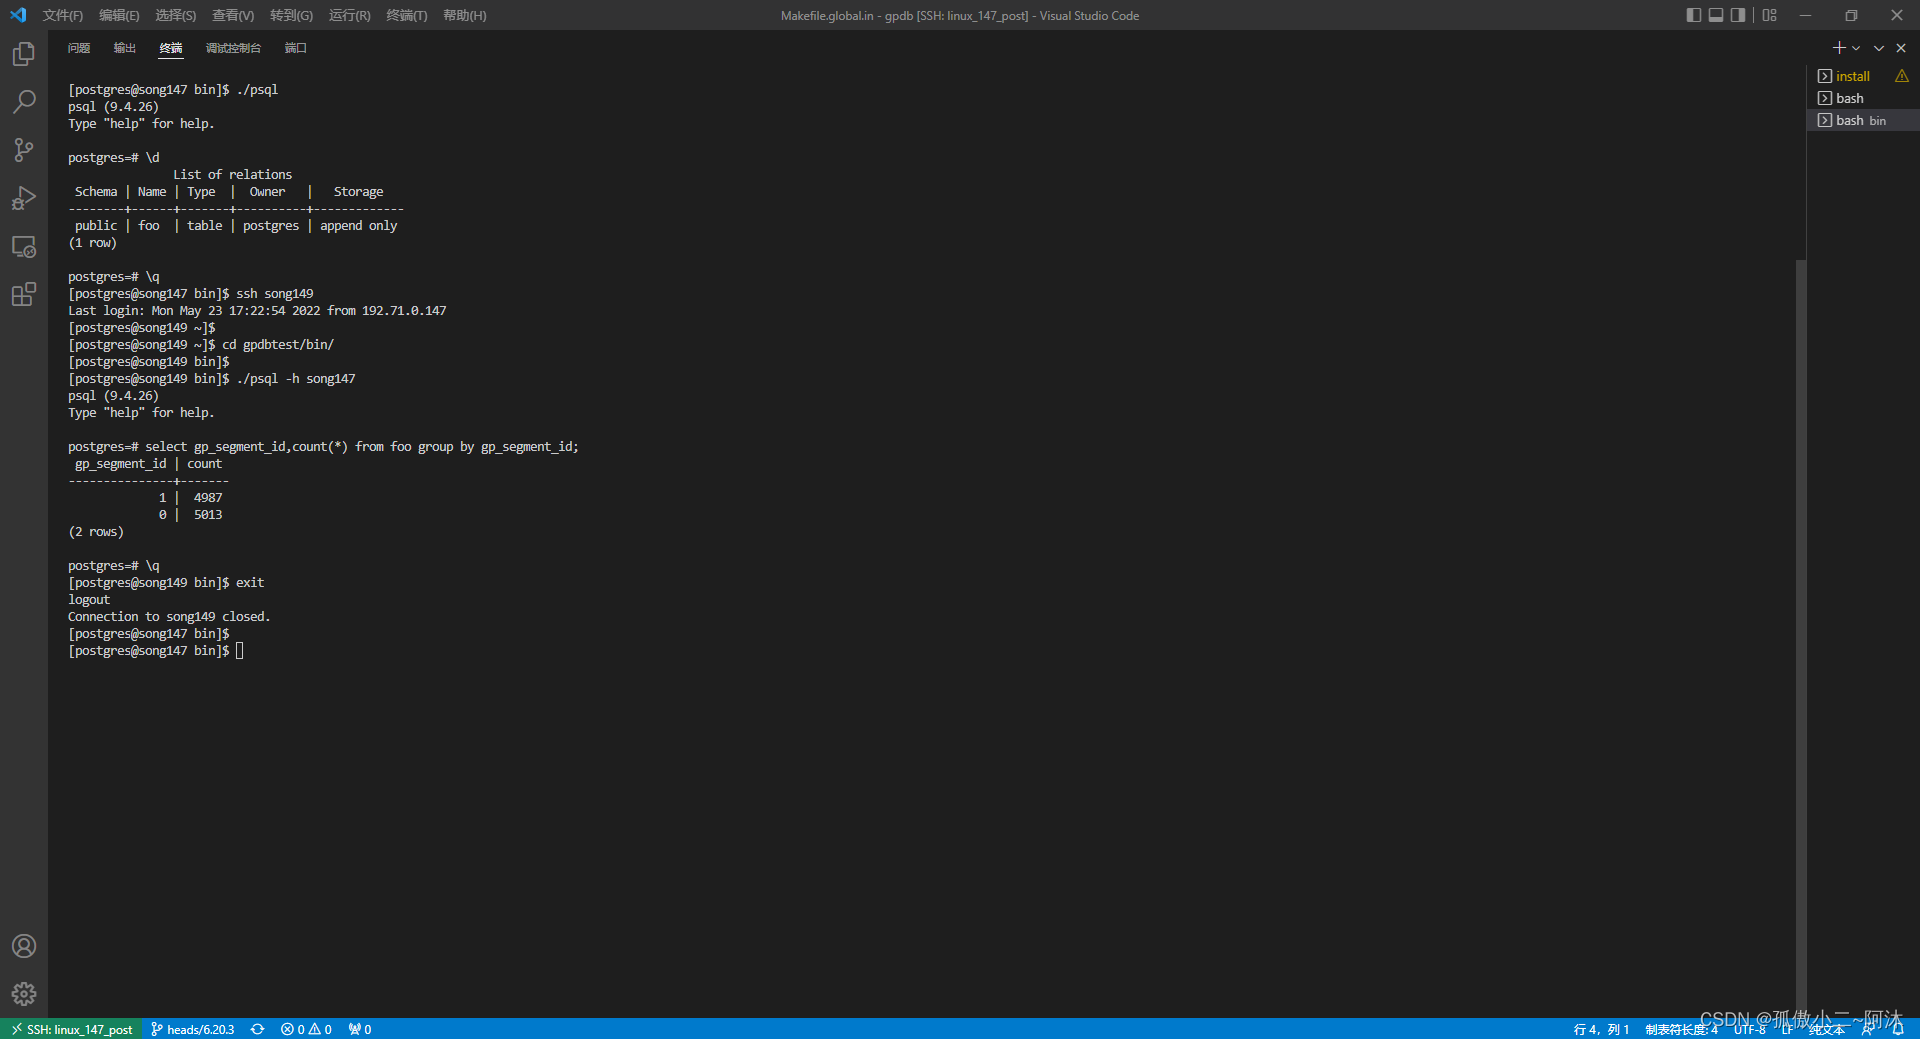Toggle bottom panel layout icon
1920x1039 pixels.
[1716, 15]
